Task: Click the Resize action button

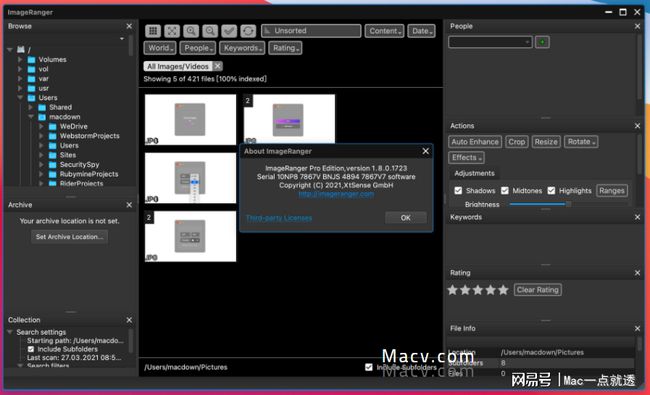Action: click(x=546, y=142)
